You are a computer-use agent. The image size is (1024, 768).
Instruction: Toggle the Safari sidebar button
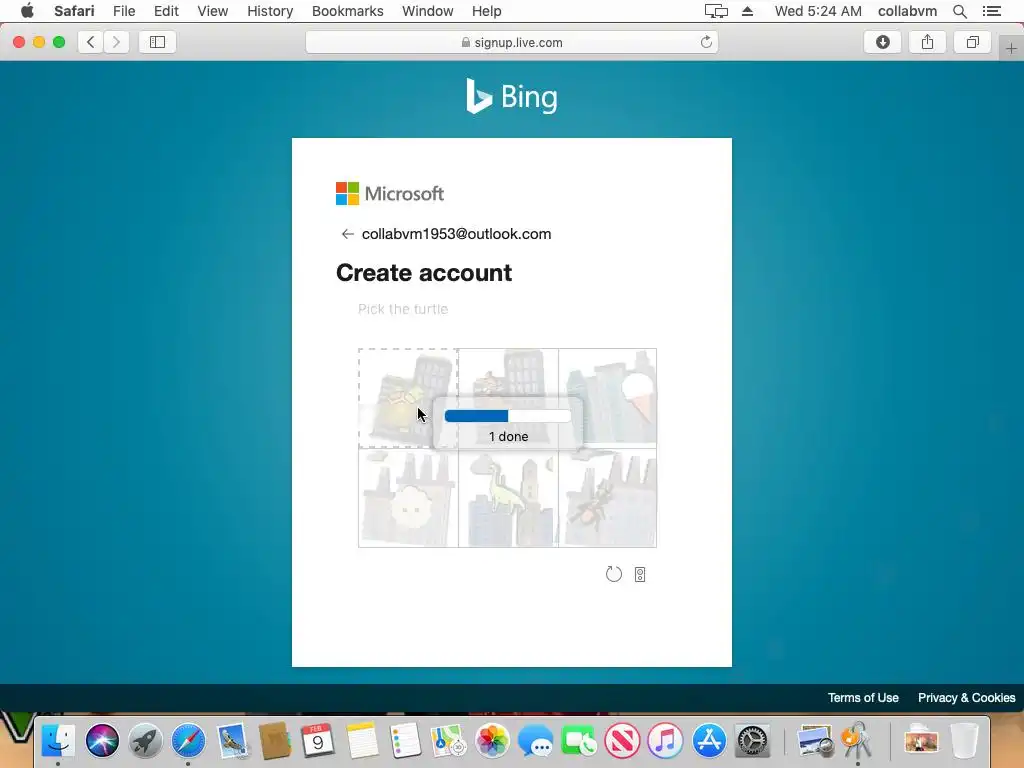click(157, 42)
